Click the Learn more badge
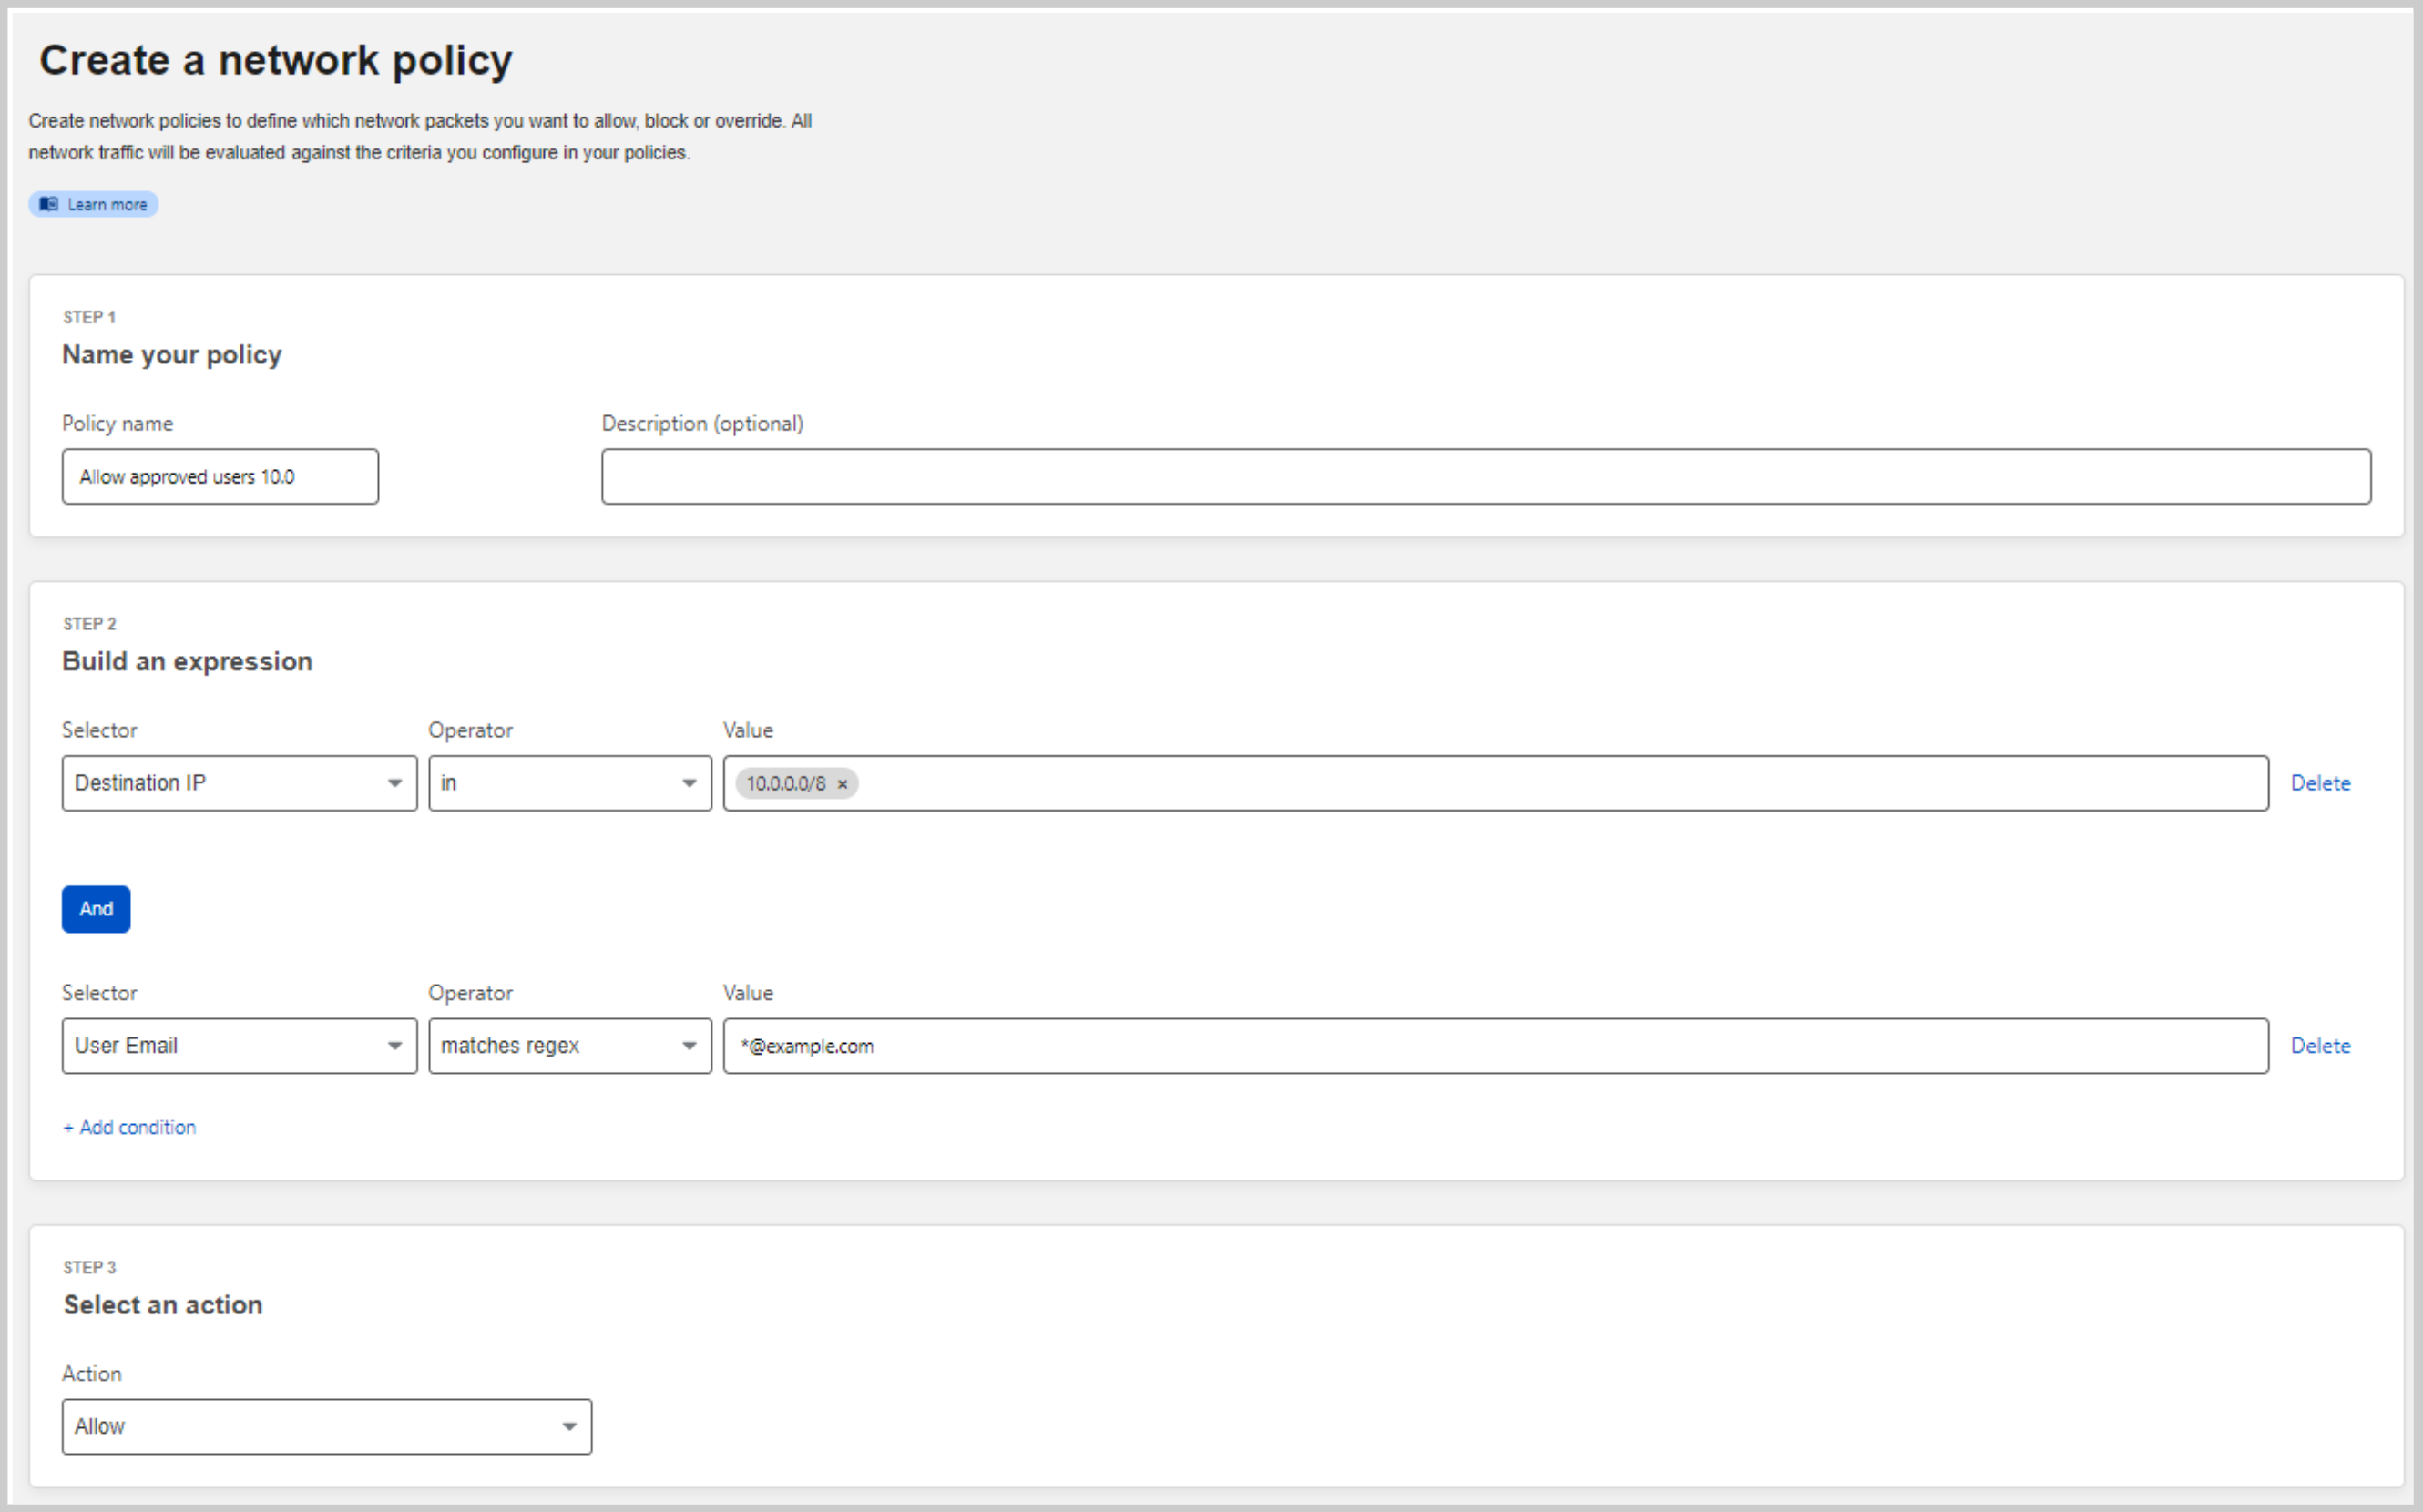The image size is (2423, 1512). coord(106,204)
